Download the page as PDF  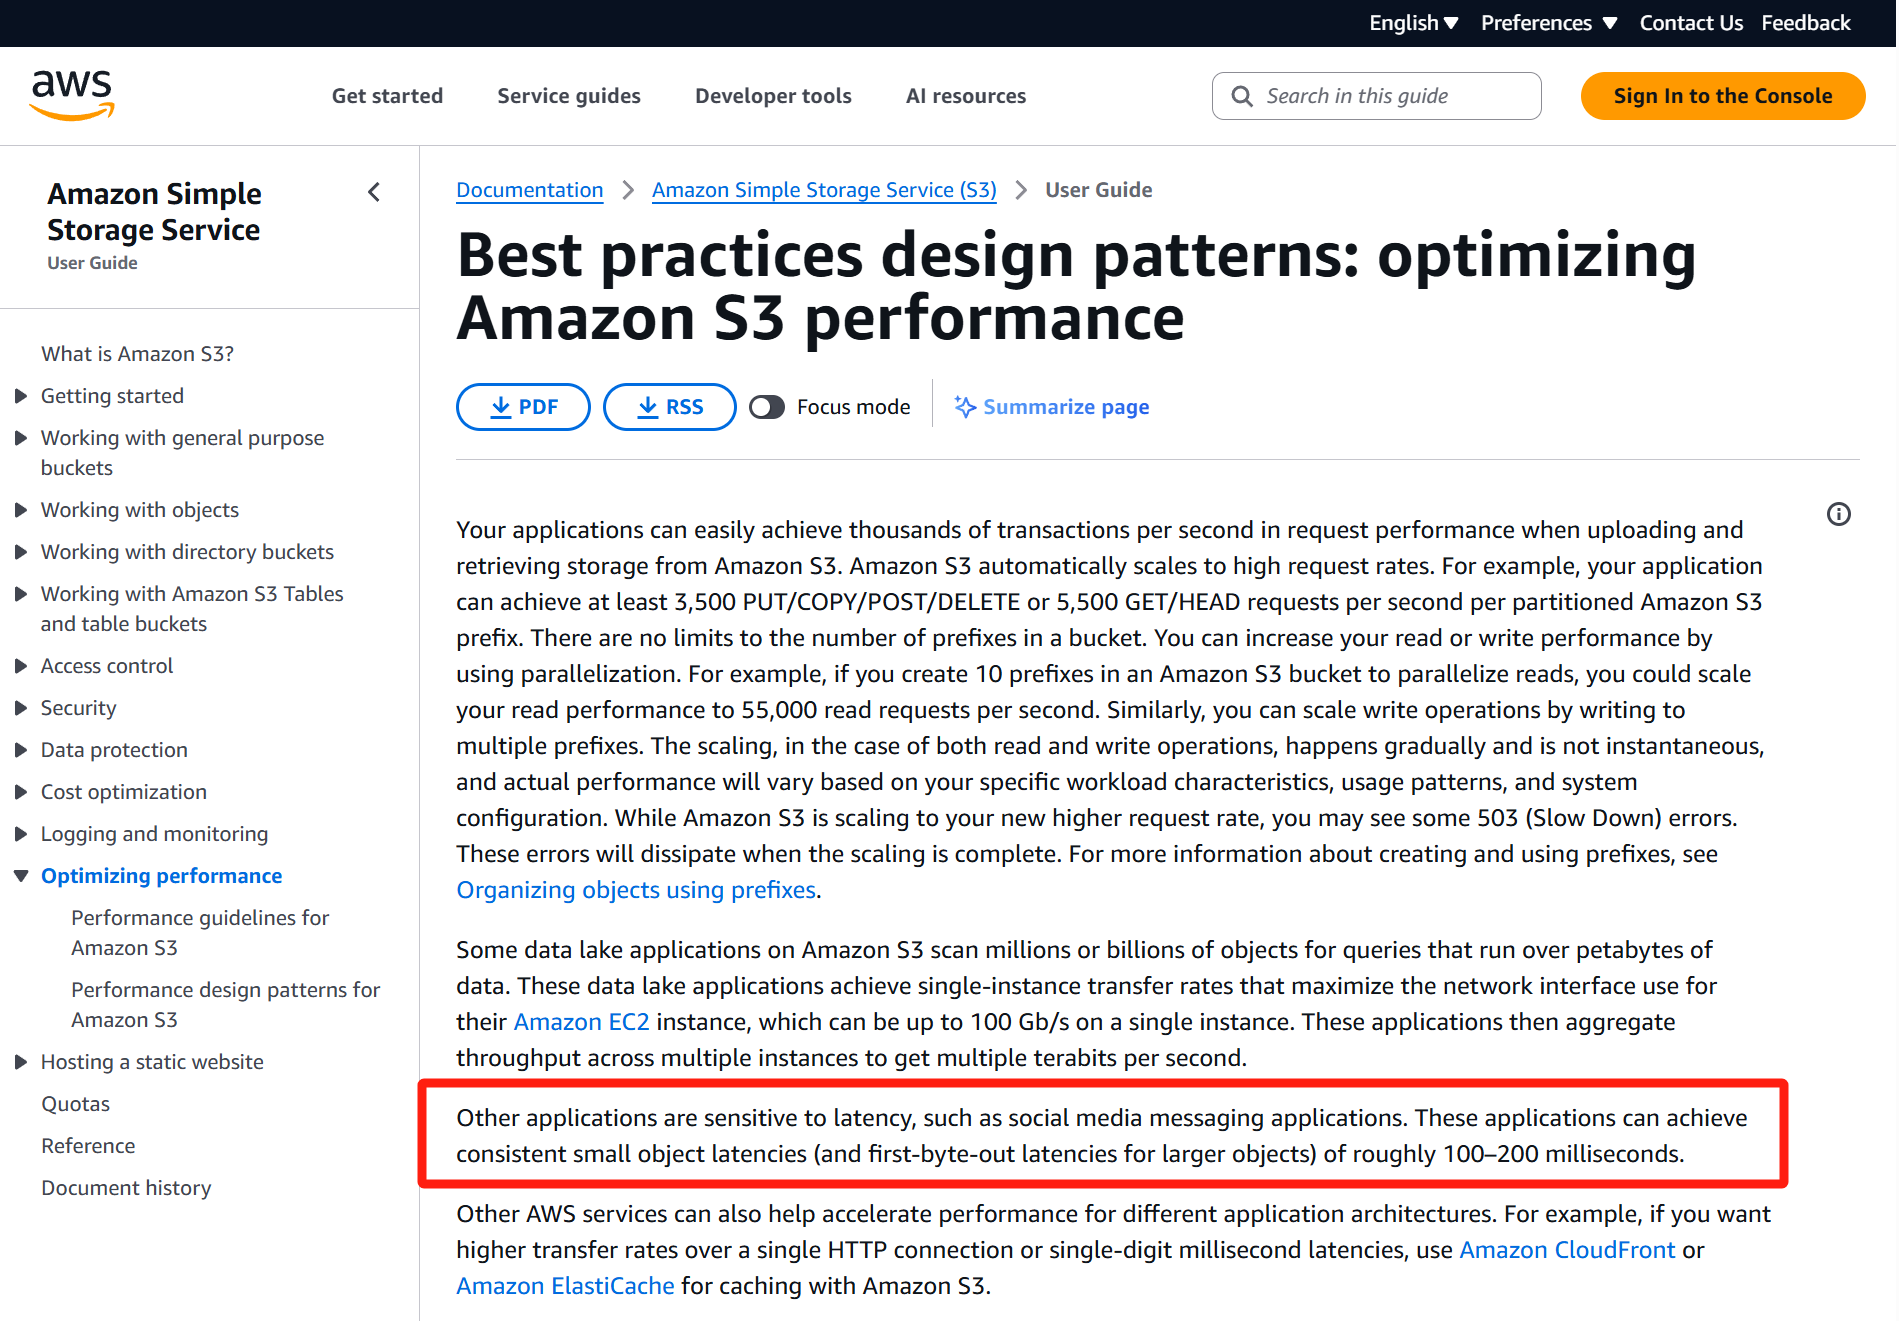coord(523,407)
